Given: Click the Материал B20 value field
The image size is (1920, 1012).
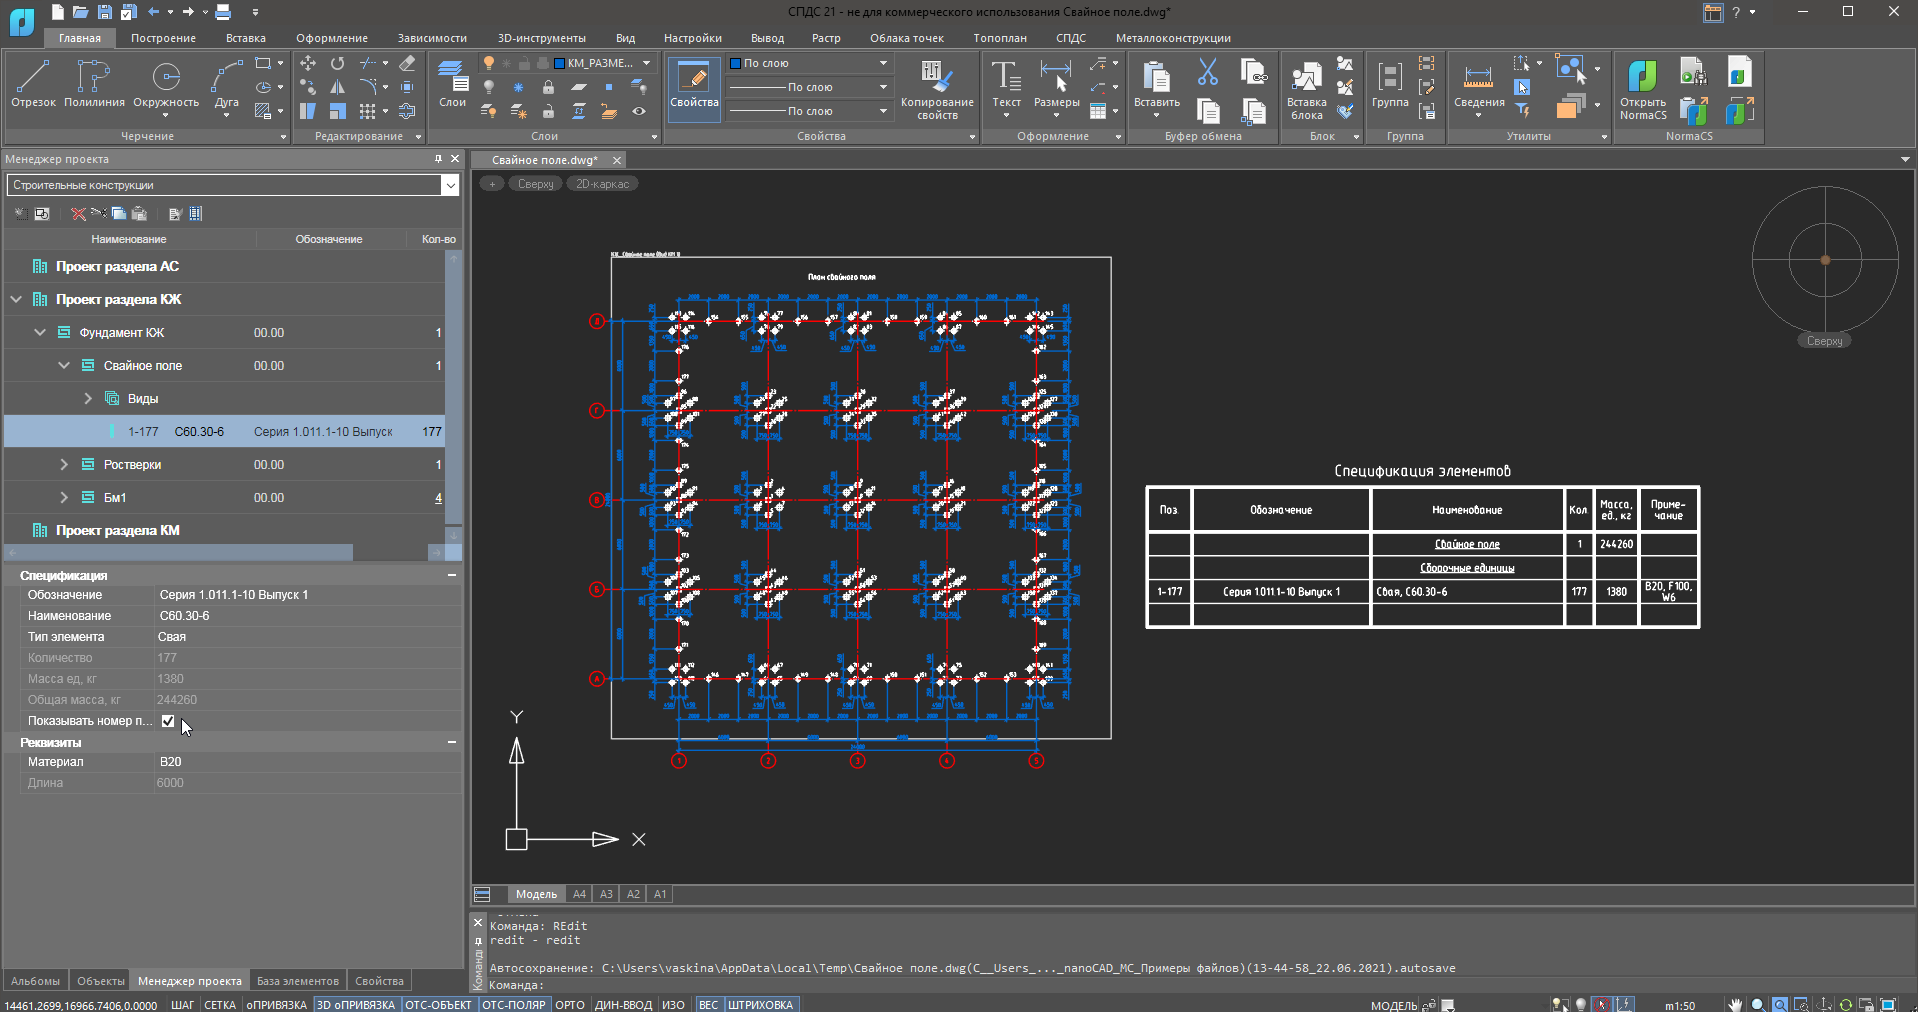Looking at the screenshot, I should [x=308, y=762].
